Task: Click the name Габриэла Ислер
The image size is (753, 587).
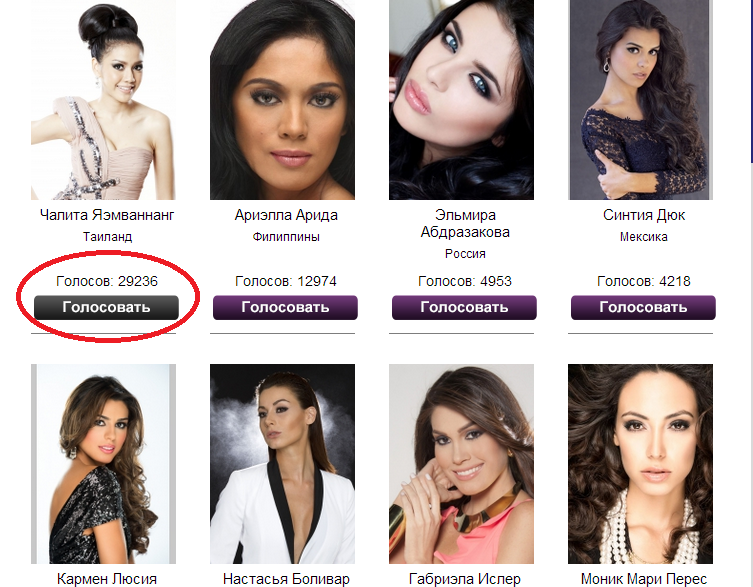Action: [465, 579]
